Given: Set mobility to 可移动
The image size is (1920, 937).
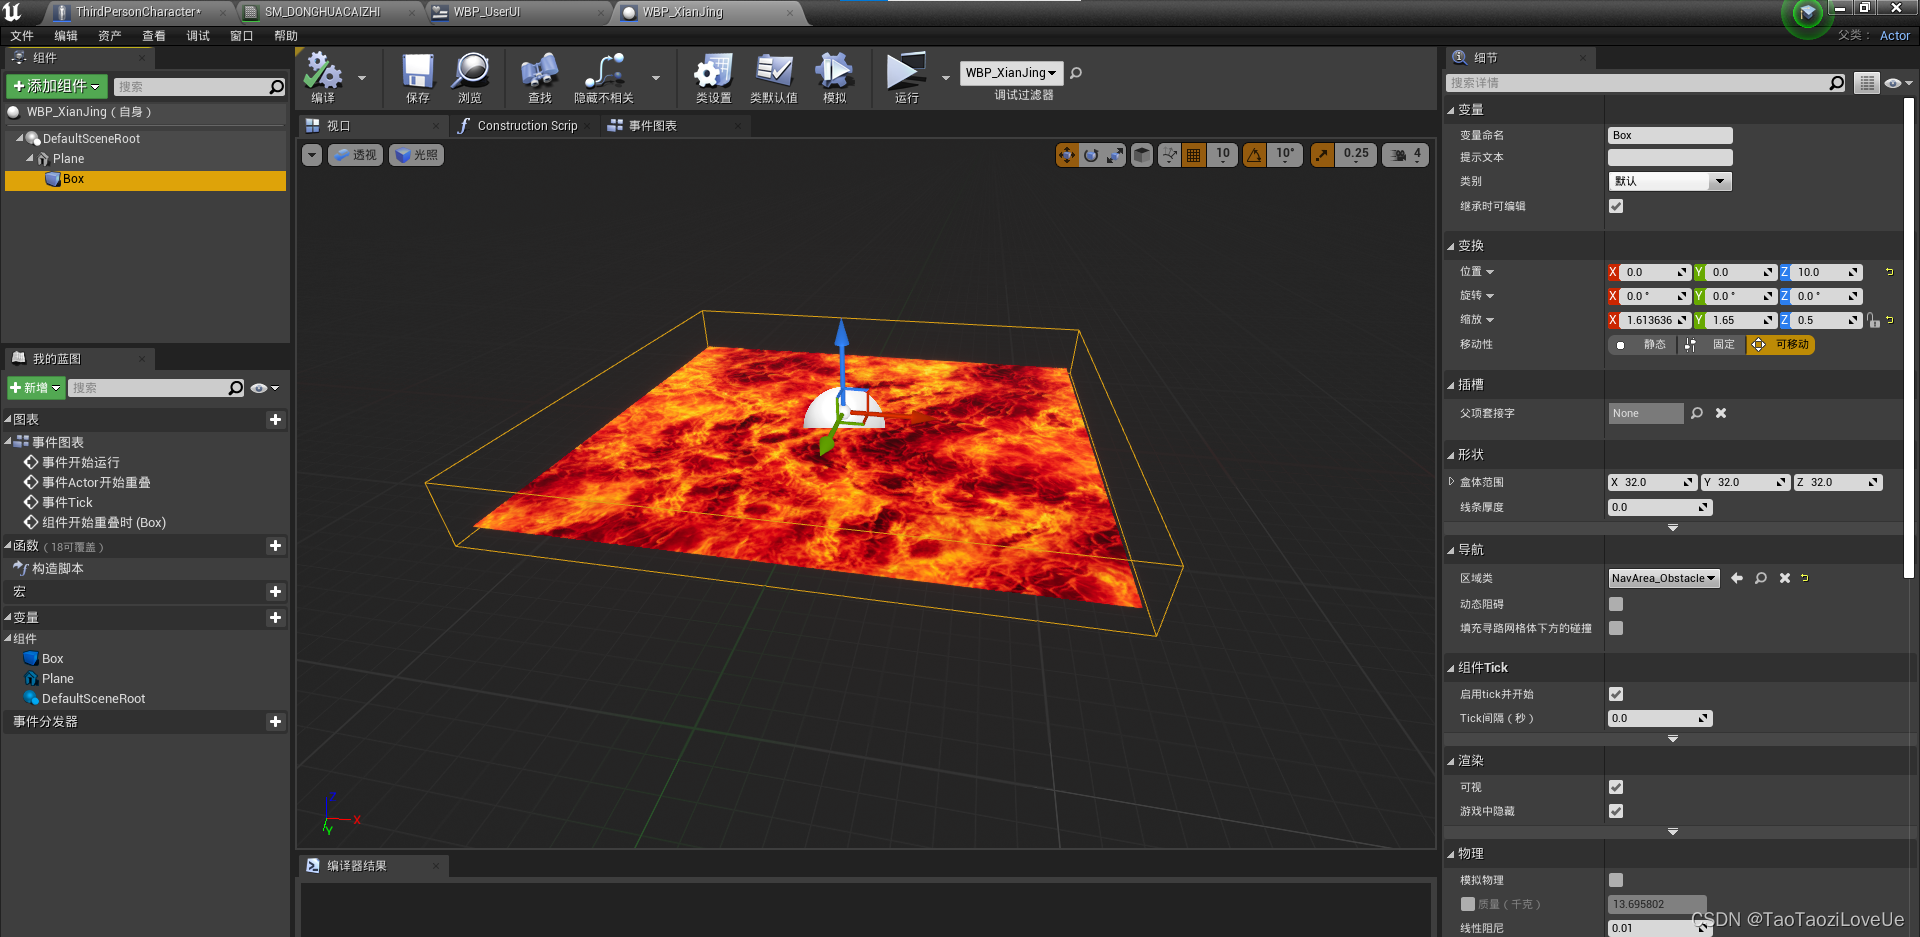Looking at the screenshot, I should (x=1780, y=344).
